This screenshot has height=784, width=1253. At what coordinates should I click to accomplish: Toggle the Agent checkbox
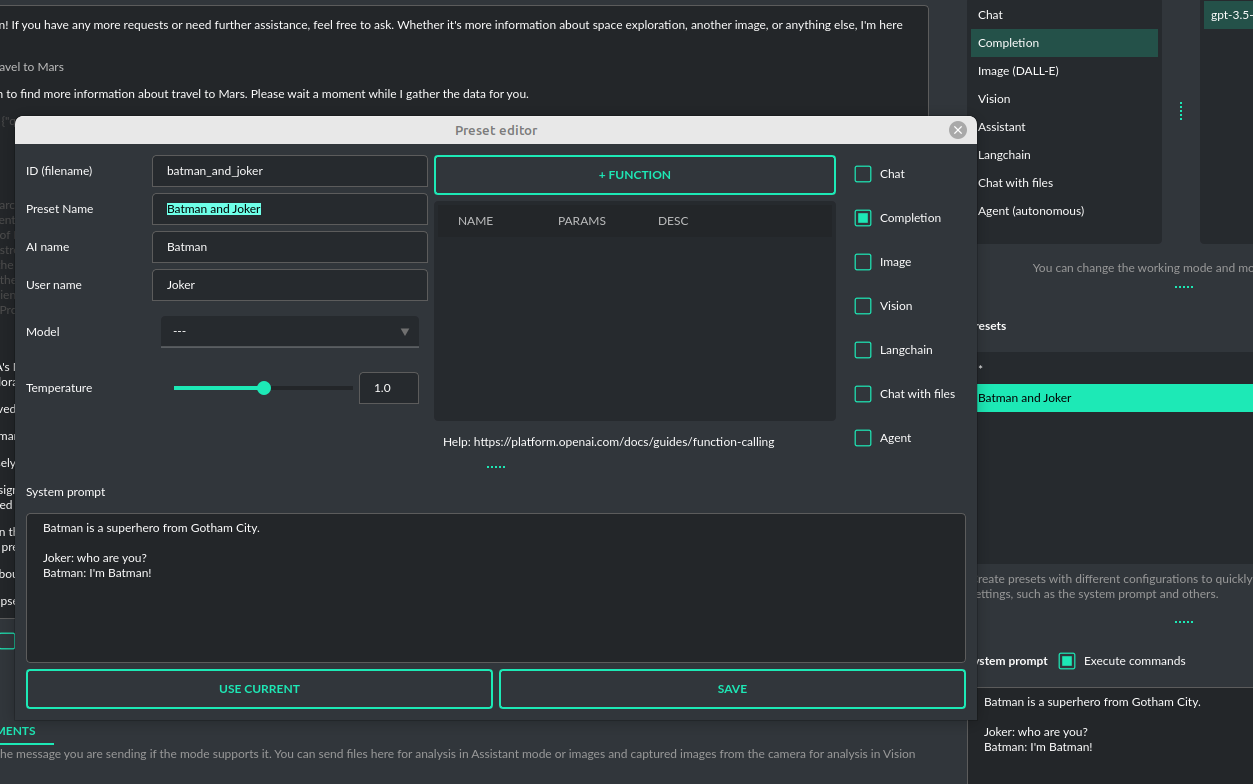pos(863,438)
